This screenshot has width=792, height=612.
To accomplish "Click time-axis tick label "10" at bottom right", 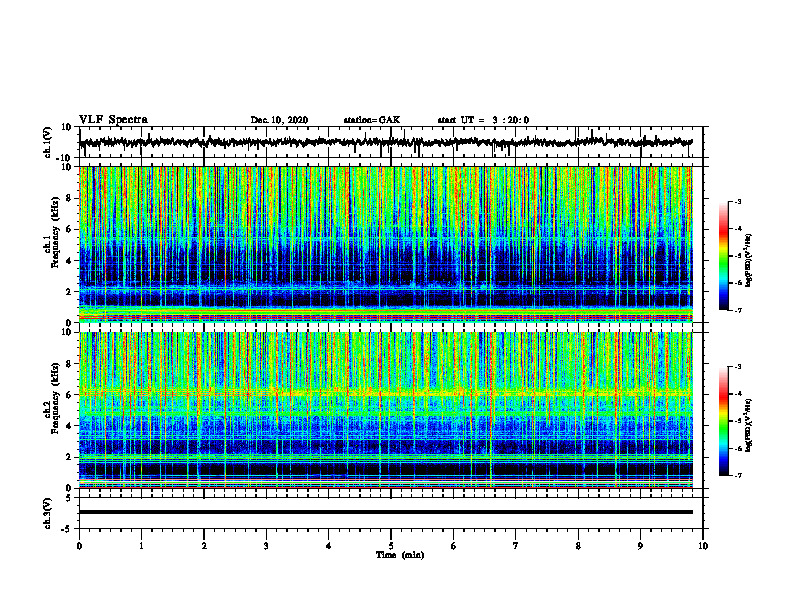I will pos(703,546).
